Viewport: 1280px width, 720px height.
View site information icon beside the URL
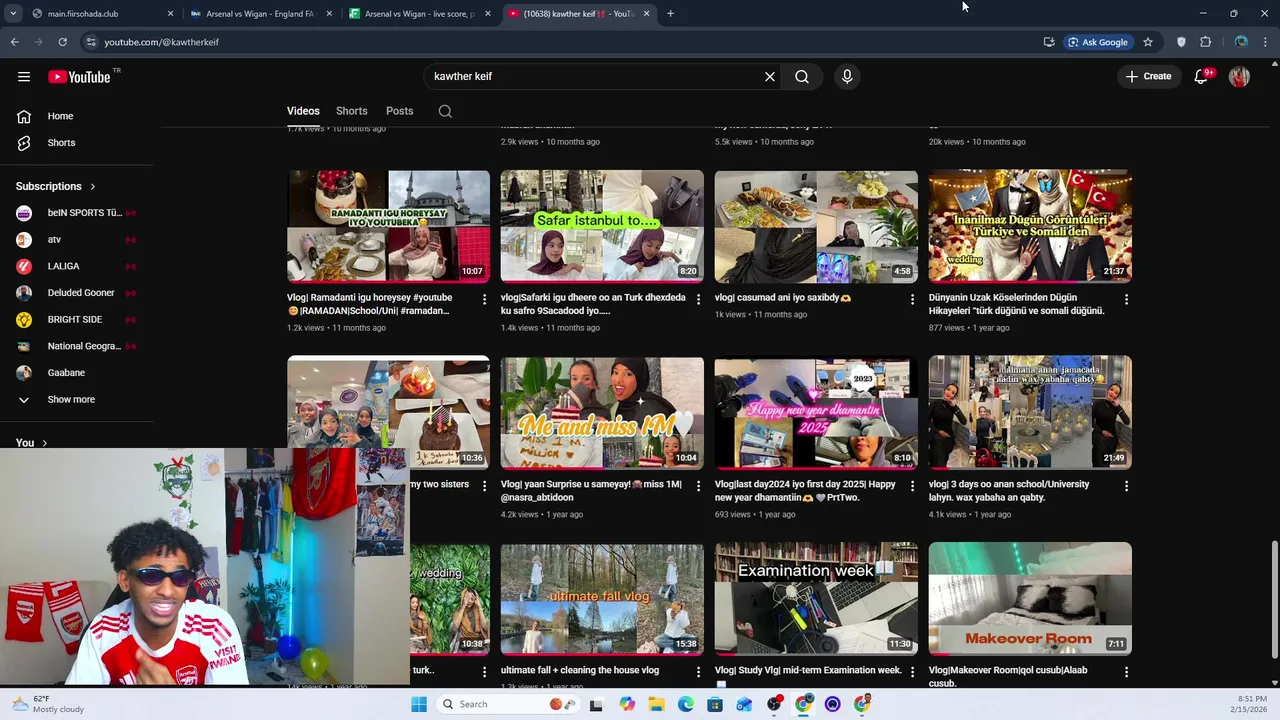pyautogui.click(x=91, y=42)
